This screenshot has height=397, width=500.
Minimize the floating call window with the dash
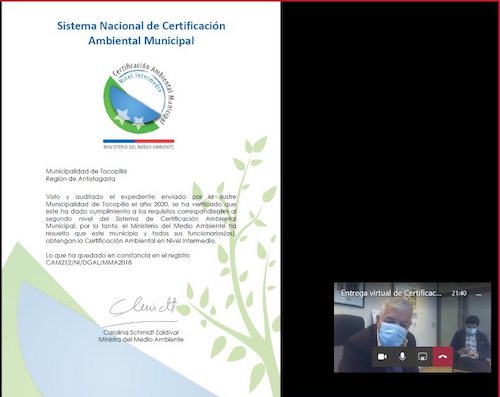[479, 294]
